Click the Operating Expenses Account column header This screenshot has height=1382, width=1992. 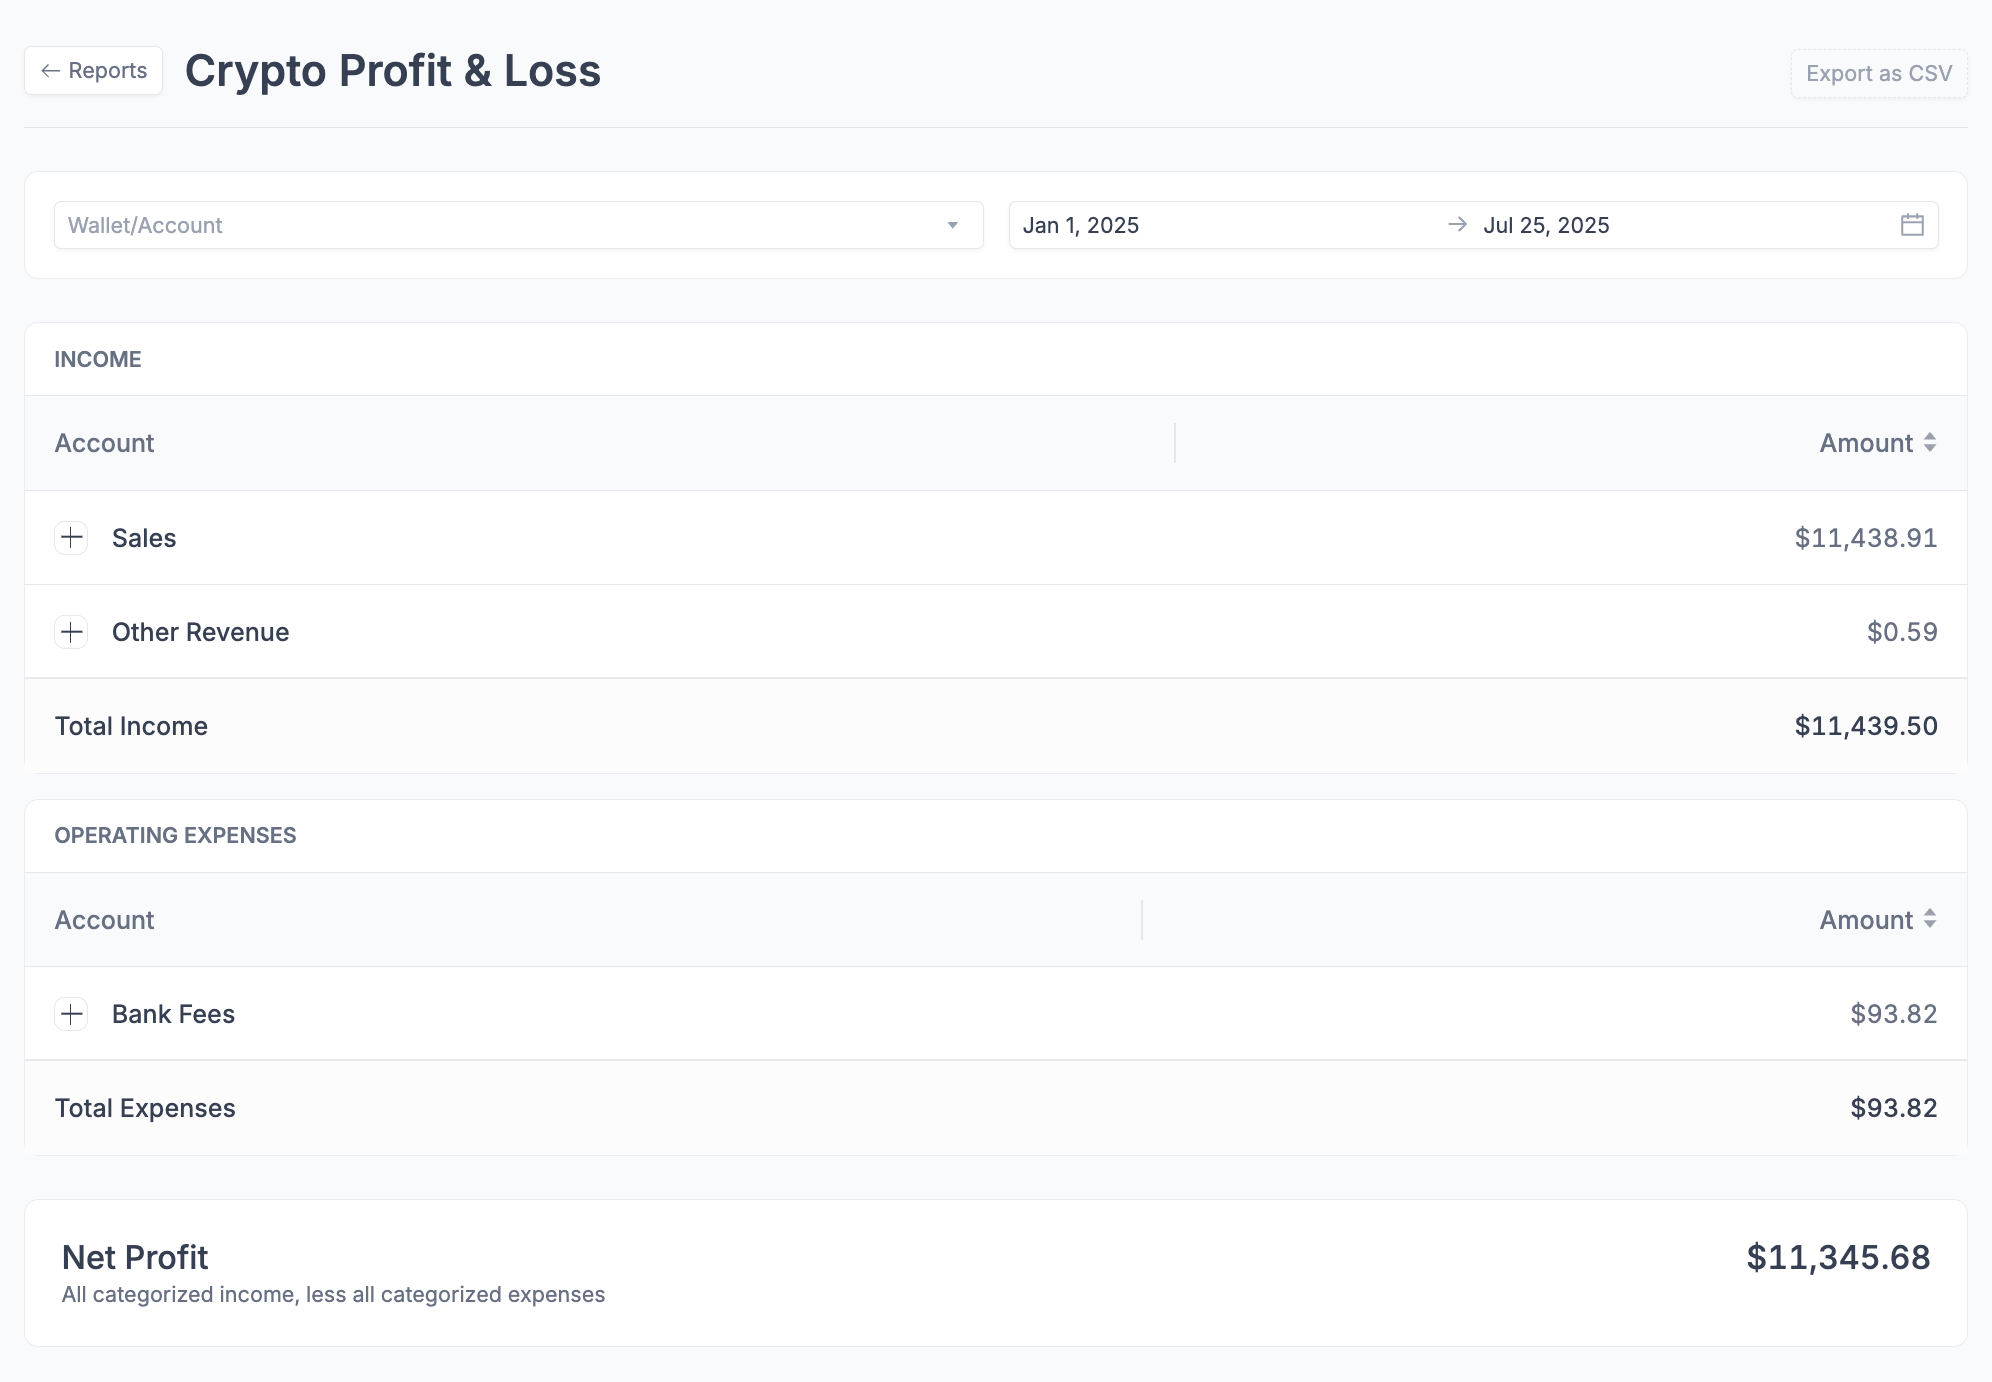pyautogui.click(x=105, y=920)
